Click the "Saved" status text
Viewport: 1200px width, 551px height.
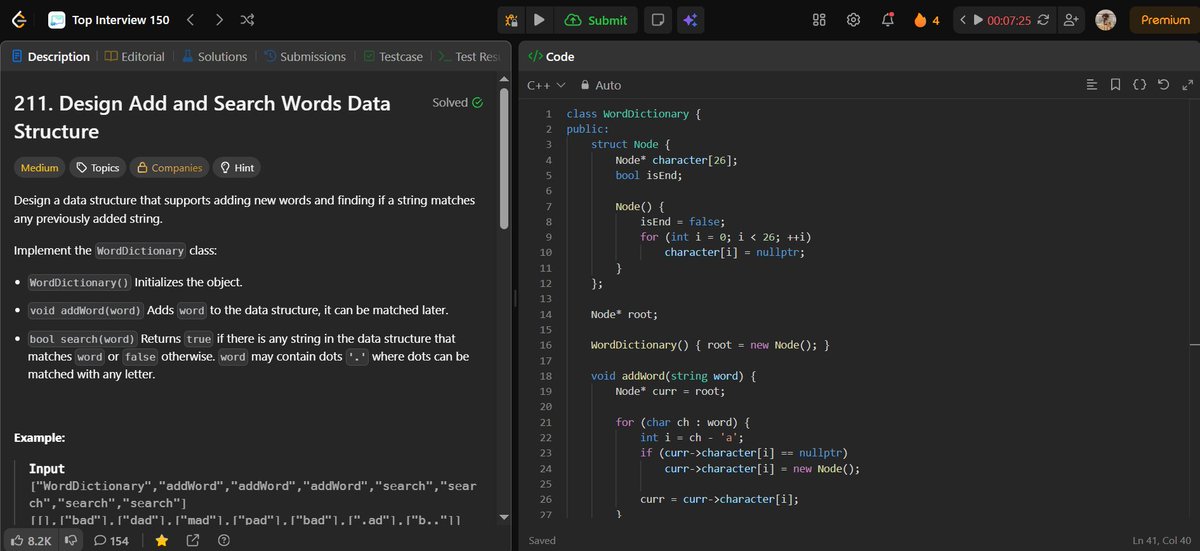(541, 541)
